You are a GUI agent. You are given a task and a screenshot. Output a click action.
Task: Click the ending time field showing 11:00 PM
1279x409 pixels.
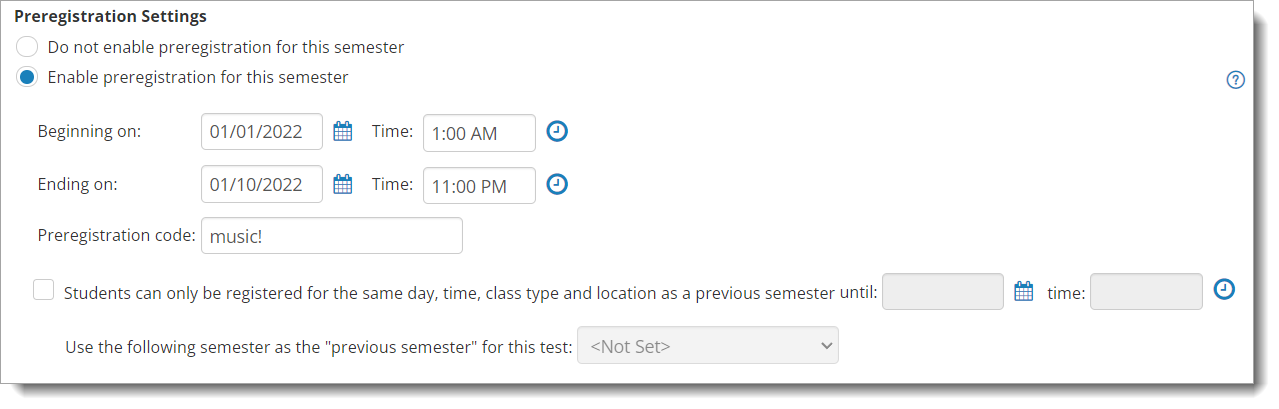(479, 185)
